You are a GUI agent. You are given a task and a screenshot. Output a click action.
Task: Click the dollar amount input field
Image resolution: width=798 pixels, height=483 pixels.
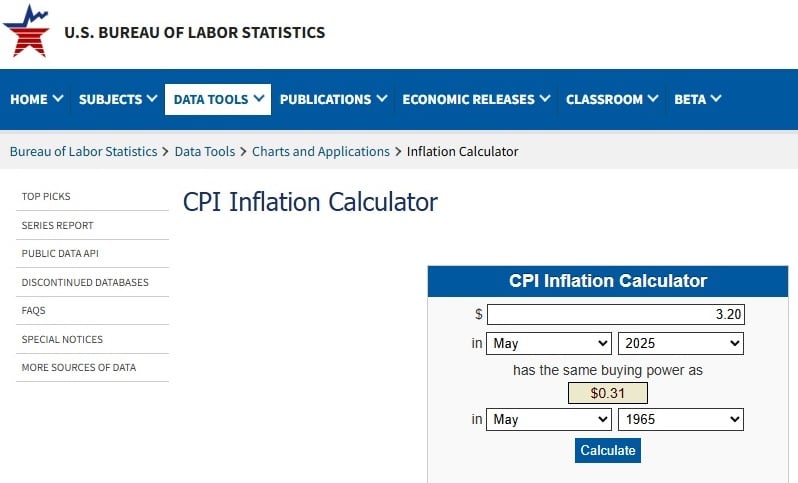pyautogui.click(x=615, y=315)
